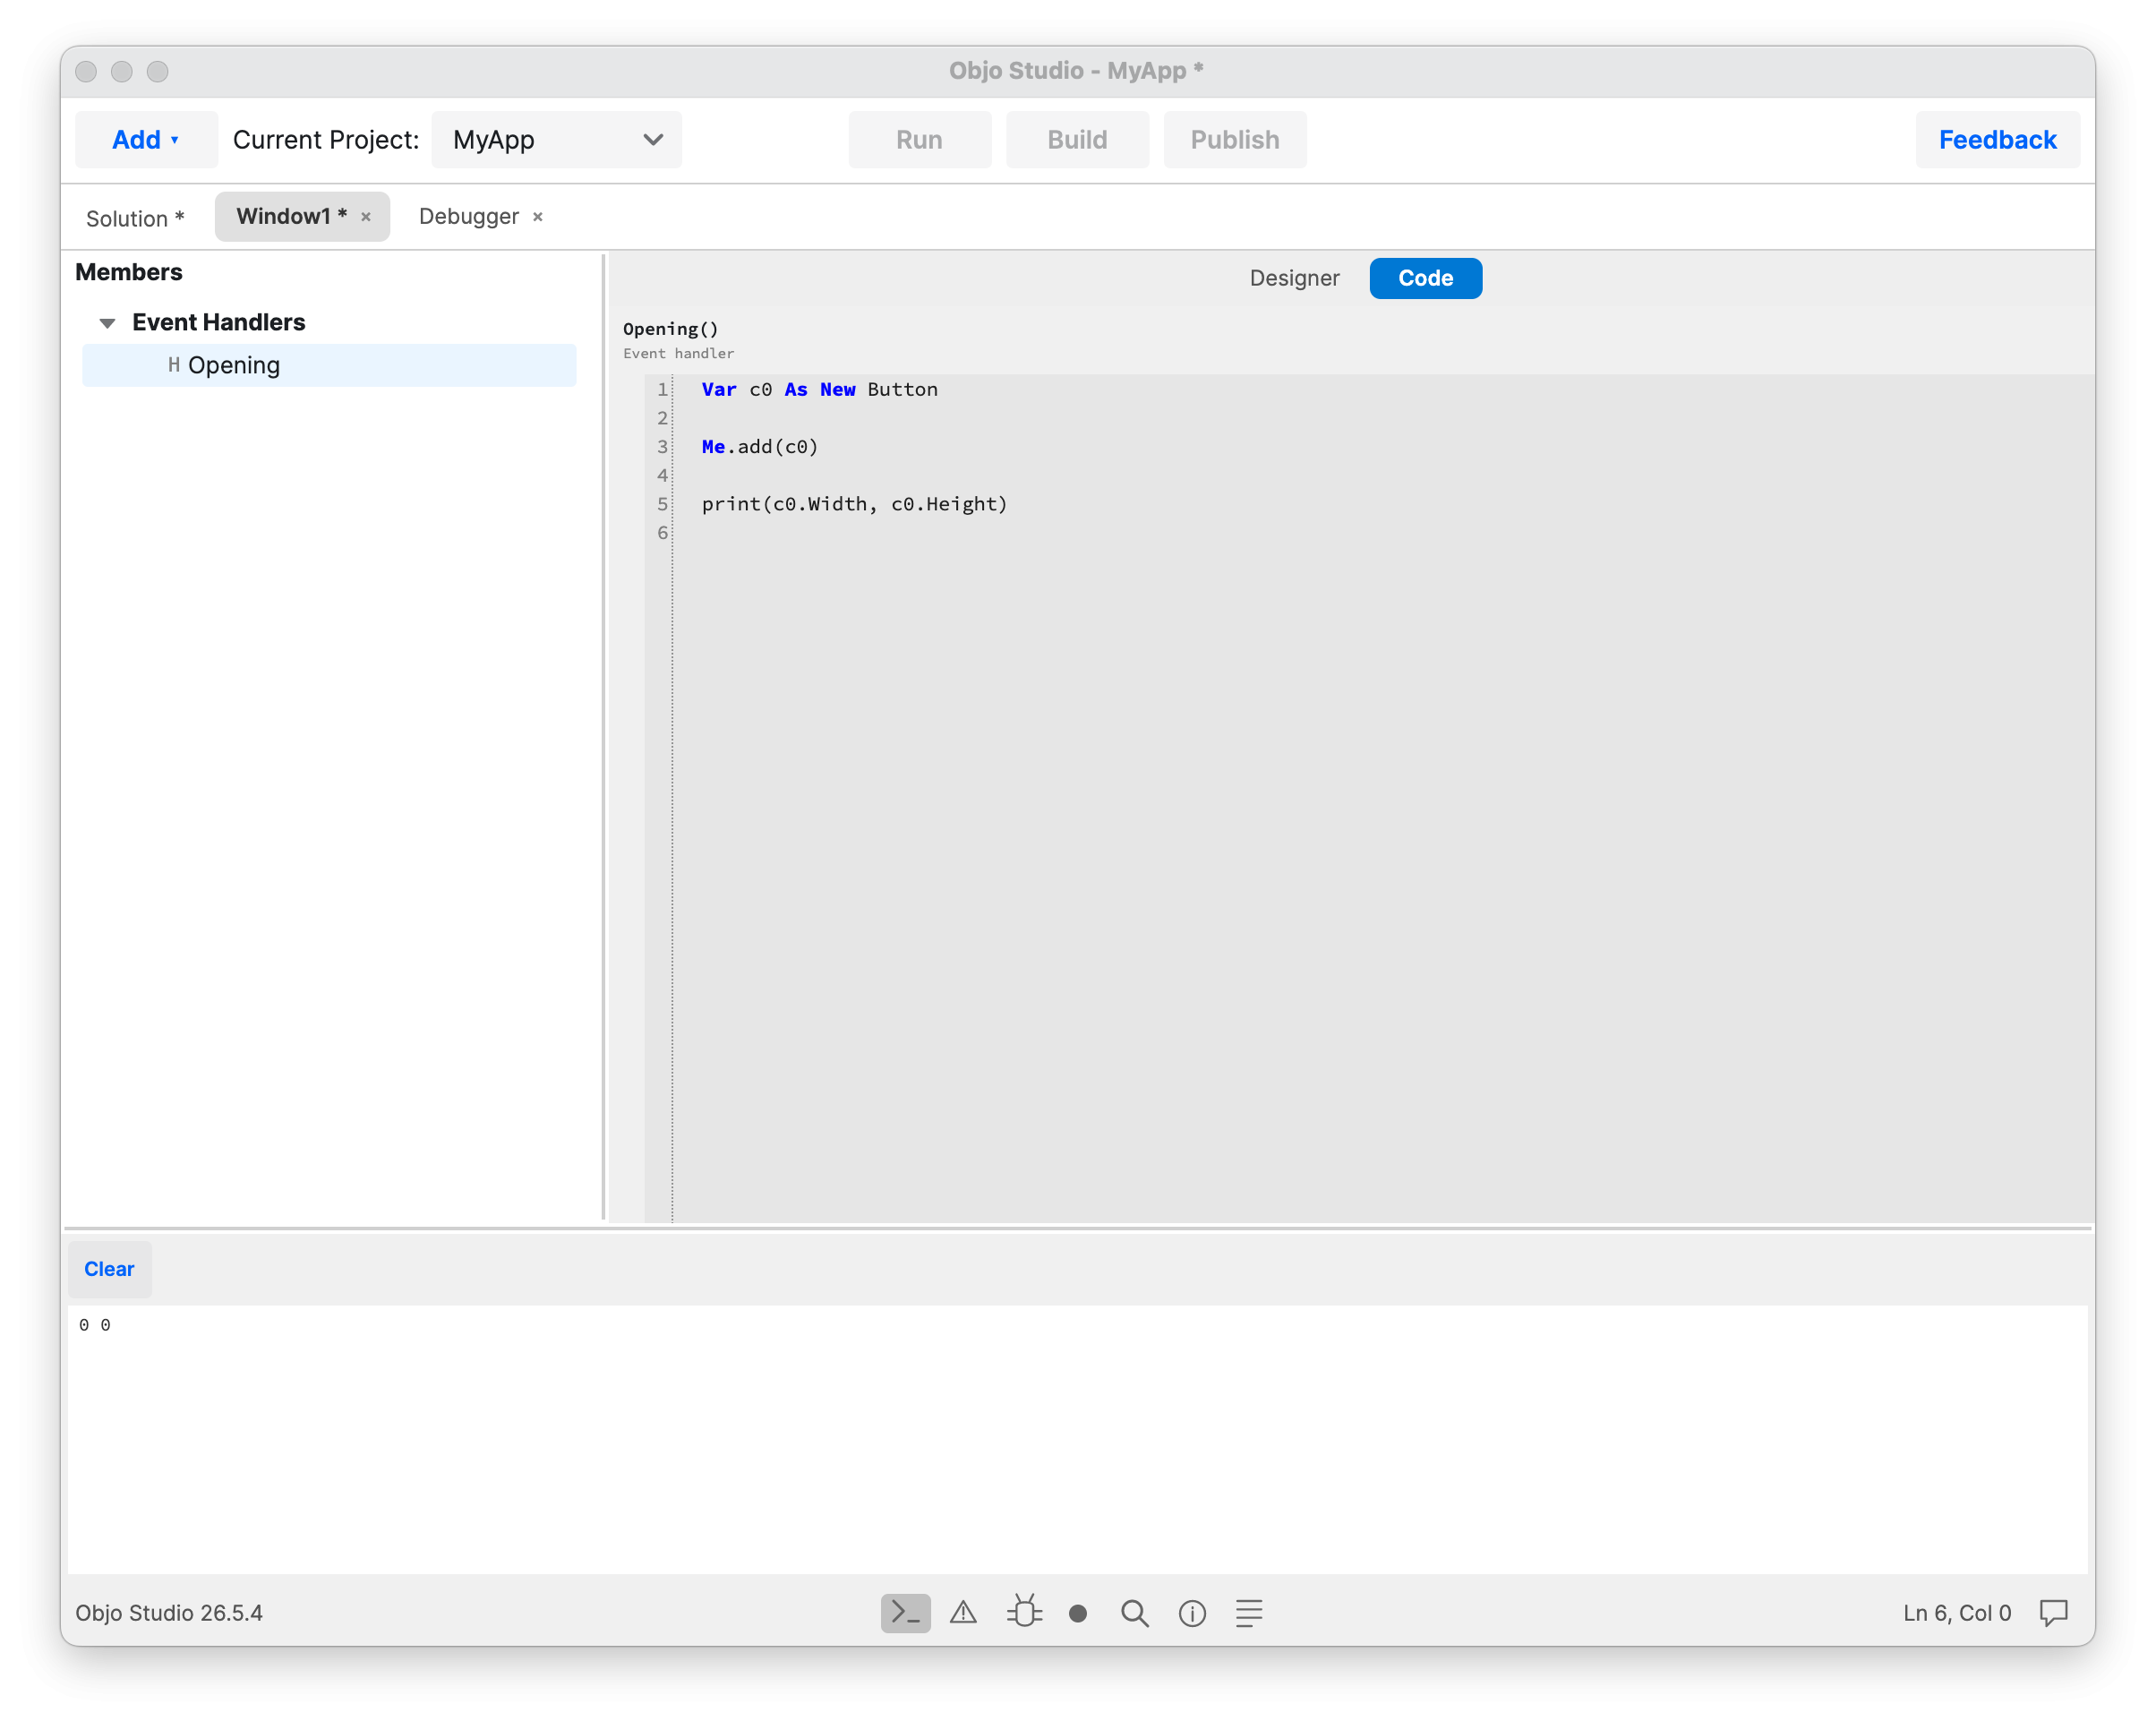
Task: Open the Feedback link
Action: click(x=1997, y=140)
